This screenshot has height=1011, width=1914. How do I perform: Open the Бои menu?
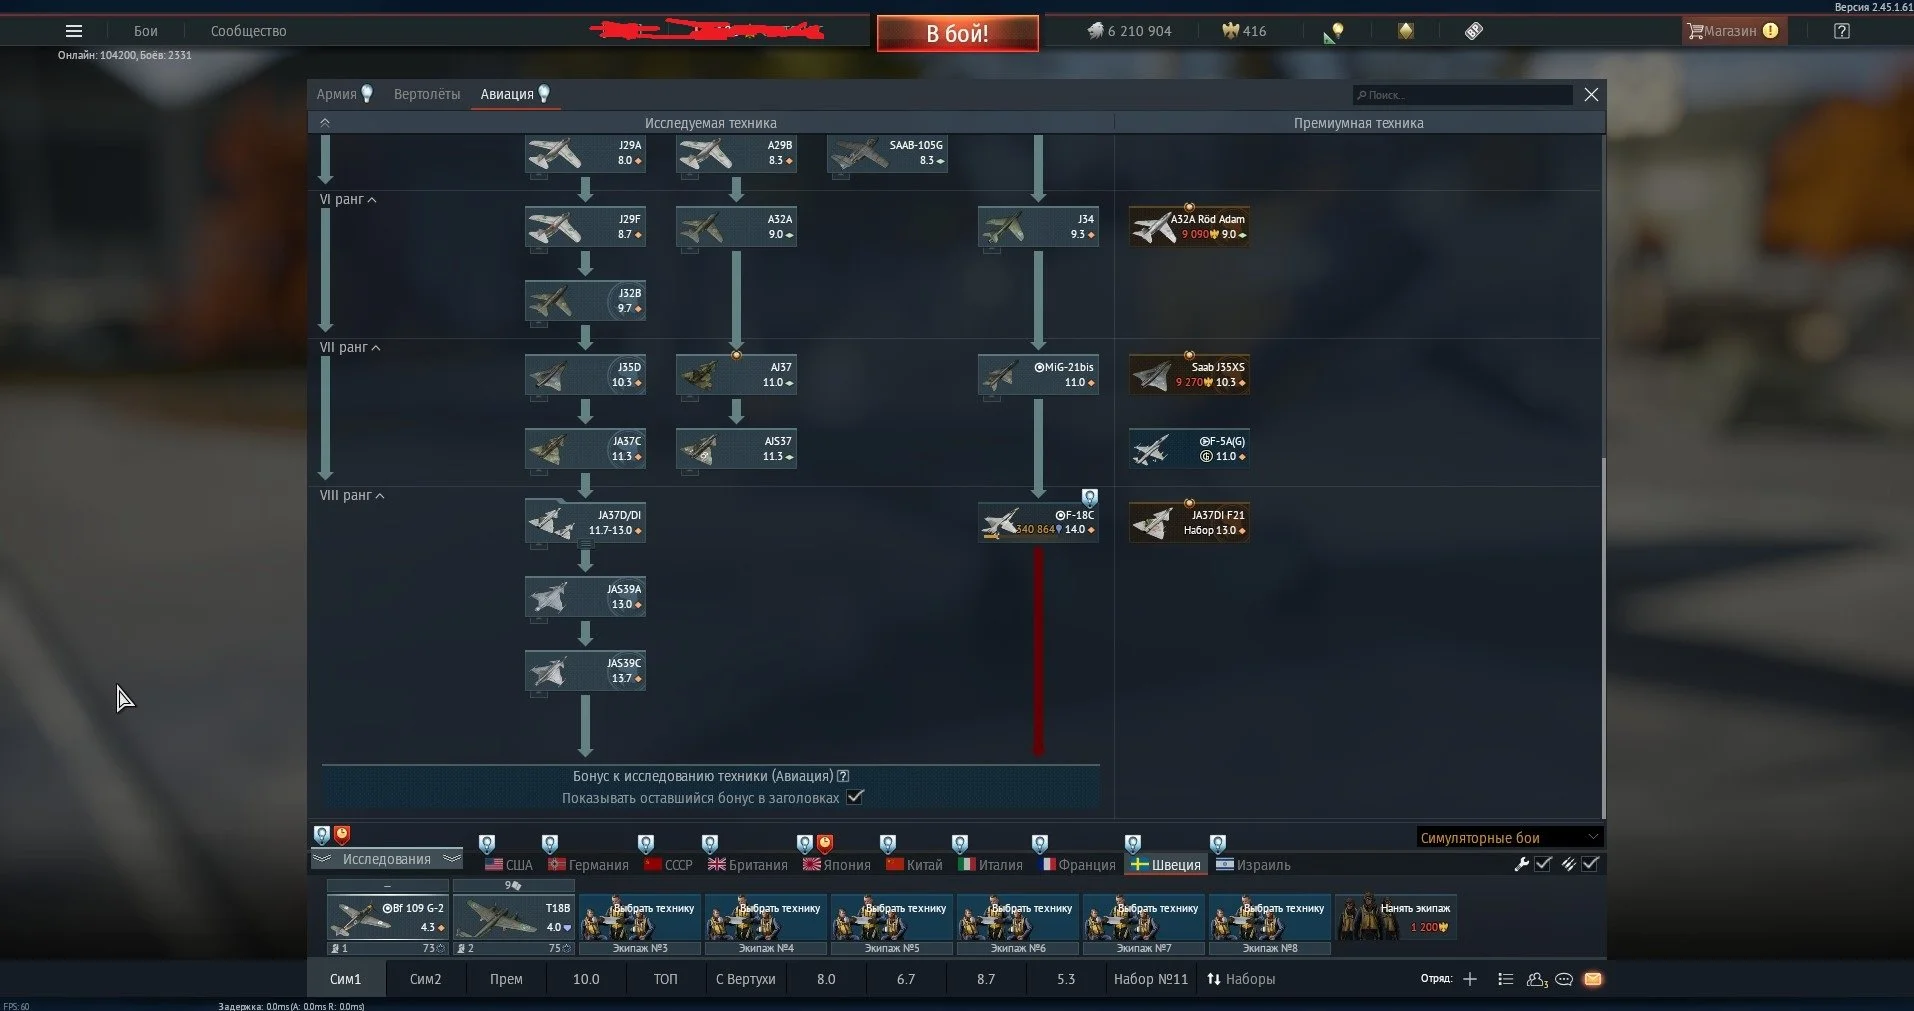point(146,31)
